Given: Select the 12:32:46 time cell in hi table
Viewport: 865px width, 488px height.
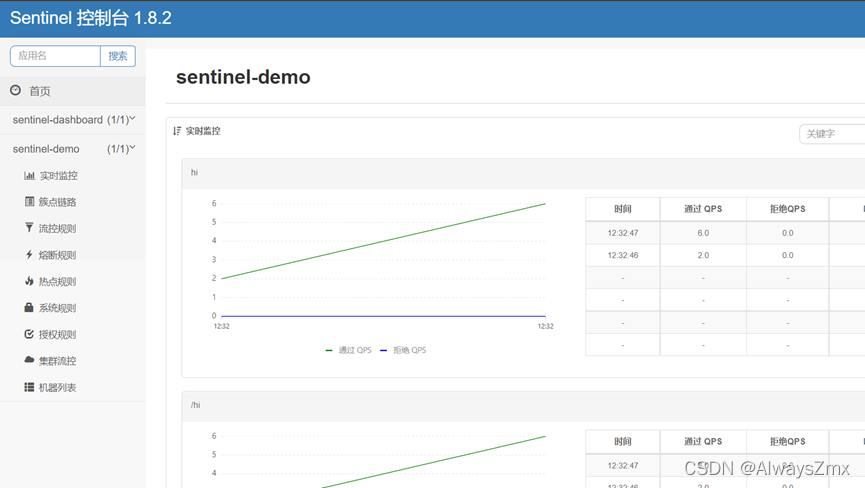Looking at the screenshot, I should pyautogui.click(x=622, y=255).
